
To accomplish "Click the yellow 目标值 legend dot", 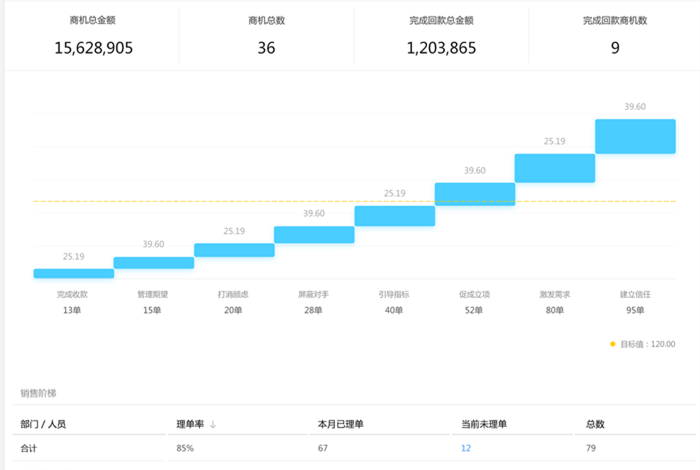I will (613, 344).
